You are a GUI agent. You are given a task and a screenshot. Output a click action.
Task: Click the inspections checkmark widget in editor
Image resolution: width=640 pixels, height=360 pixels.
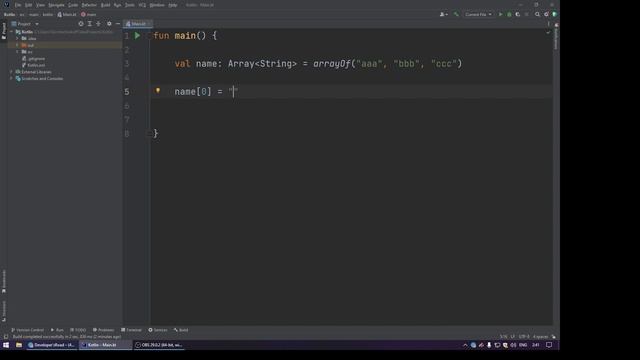click(x=548, y=32)
